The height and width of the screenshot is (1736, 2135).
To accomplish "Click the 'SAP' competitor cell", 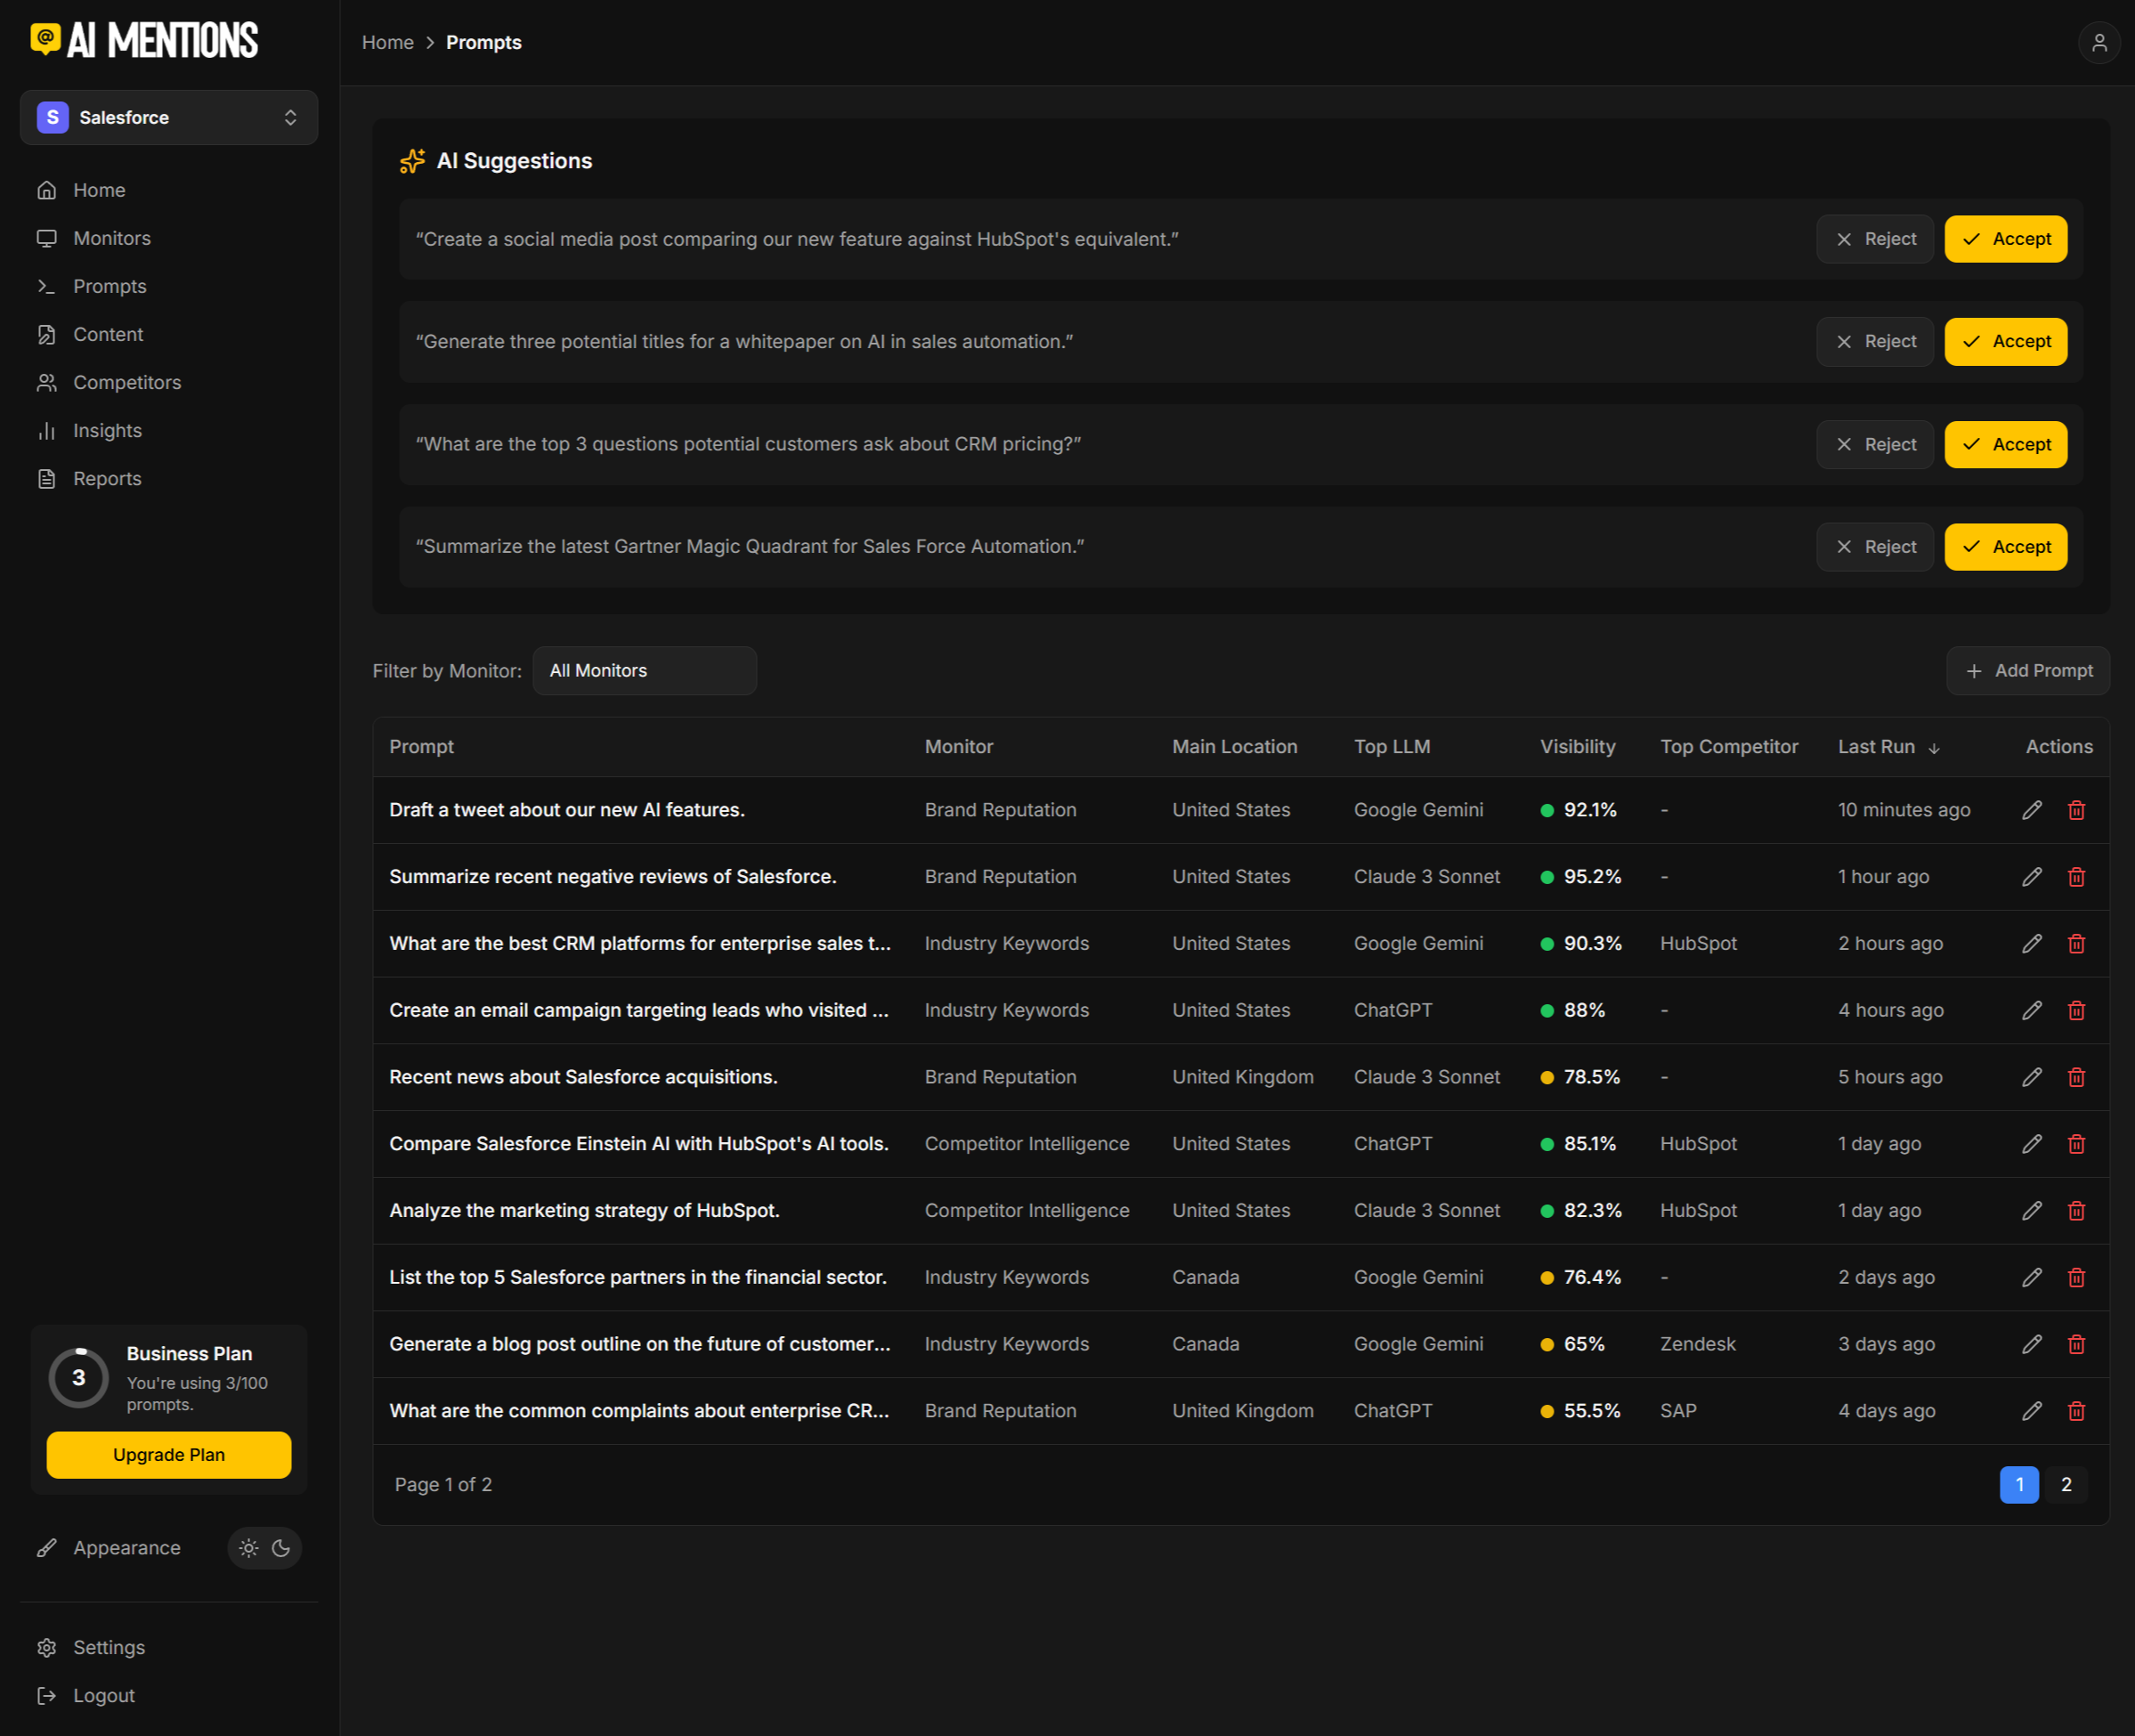I will 1678,1411.
